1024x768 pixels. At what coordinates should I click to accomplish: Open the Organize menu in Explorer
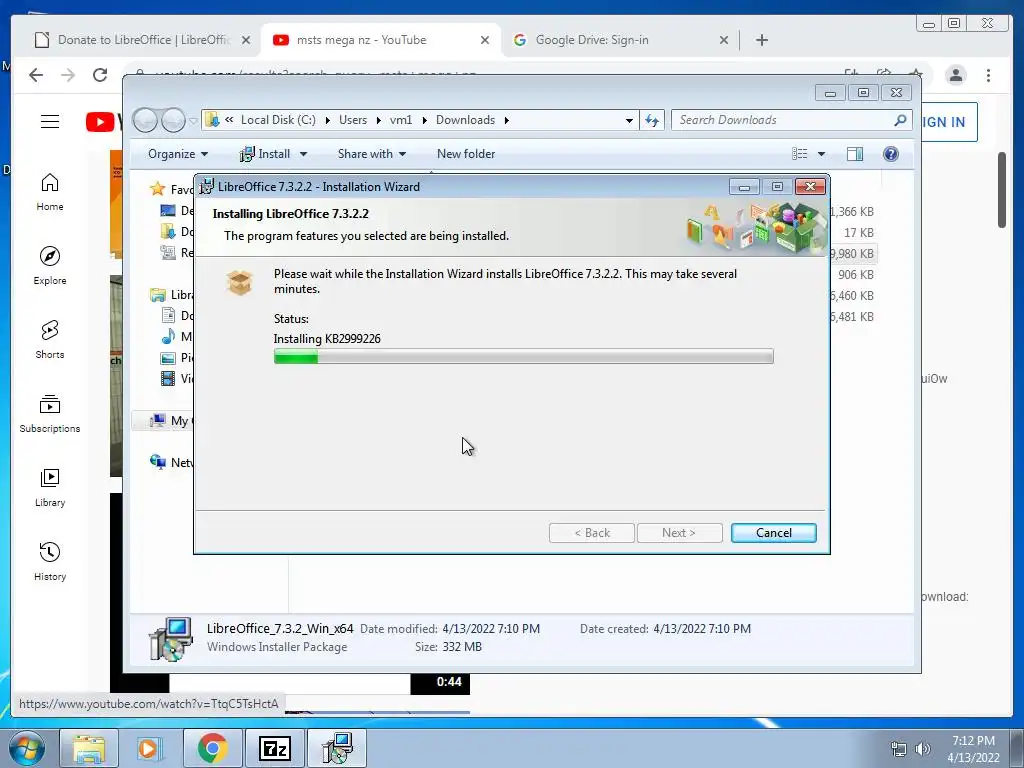pyautogui.click(x=178, y=154)
